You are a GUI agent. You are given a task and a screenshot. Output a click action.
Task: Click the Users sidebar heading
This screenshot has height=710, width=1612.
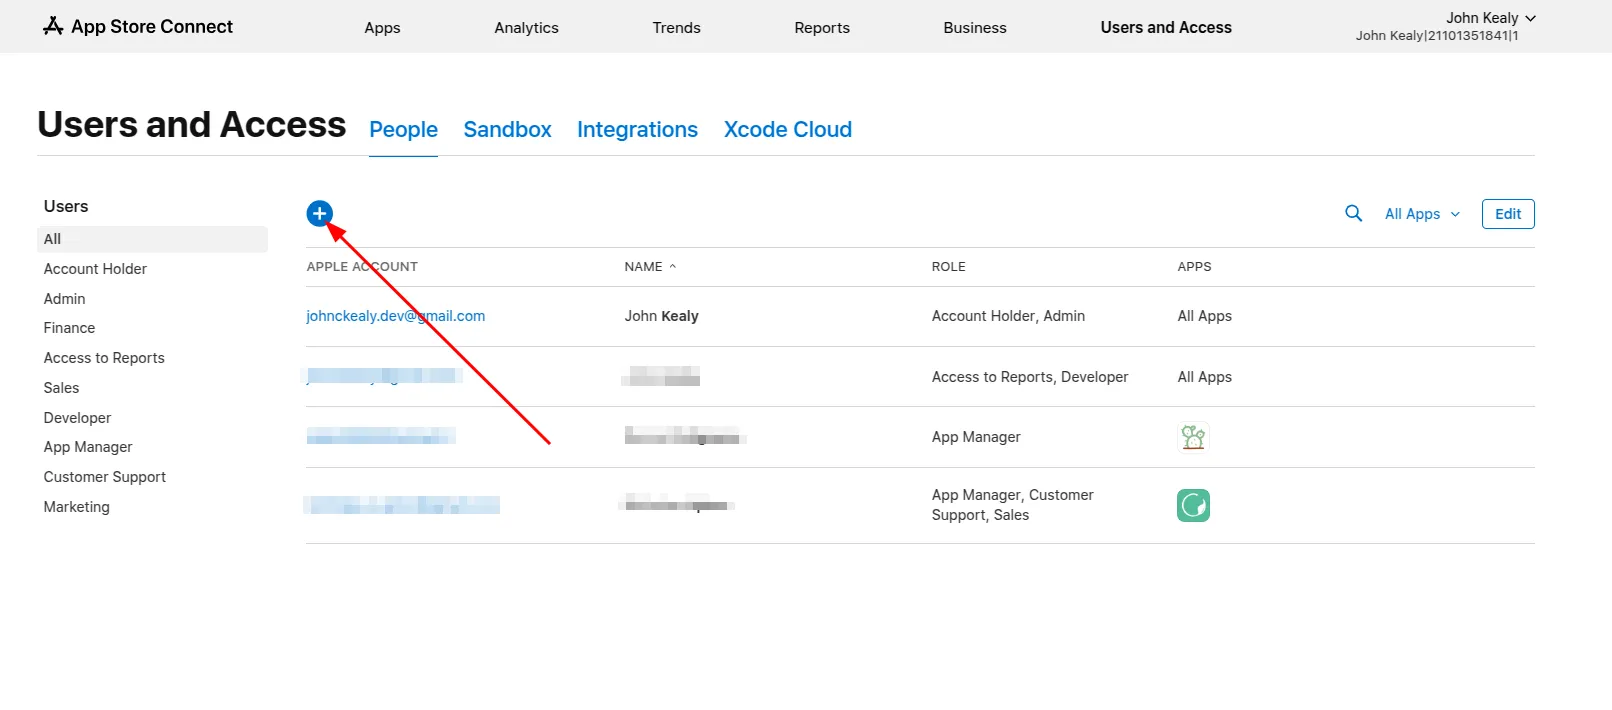(66, 206)
